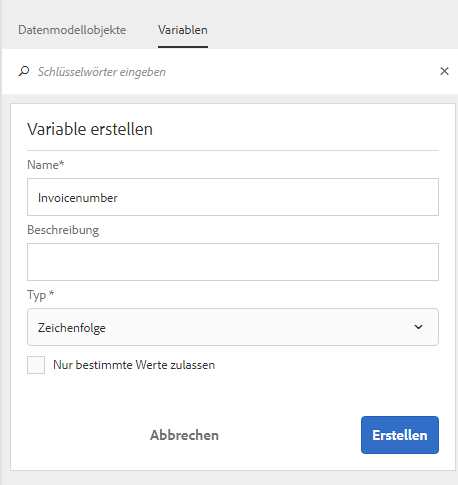Click the Name* field label
Viewport: 458px width, 485px height.
[x=46, y=165]
